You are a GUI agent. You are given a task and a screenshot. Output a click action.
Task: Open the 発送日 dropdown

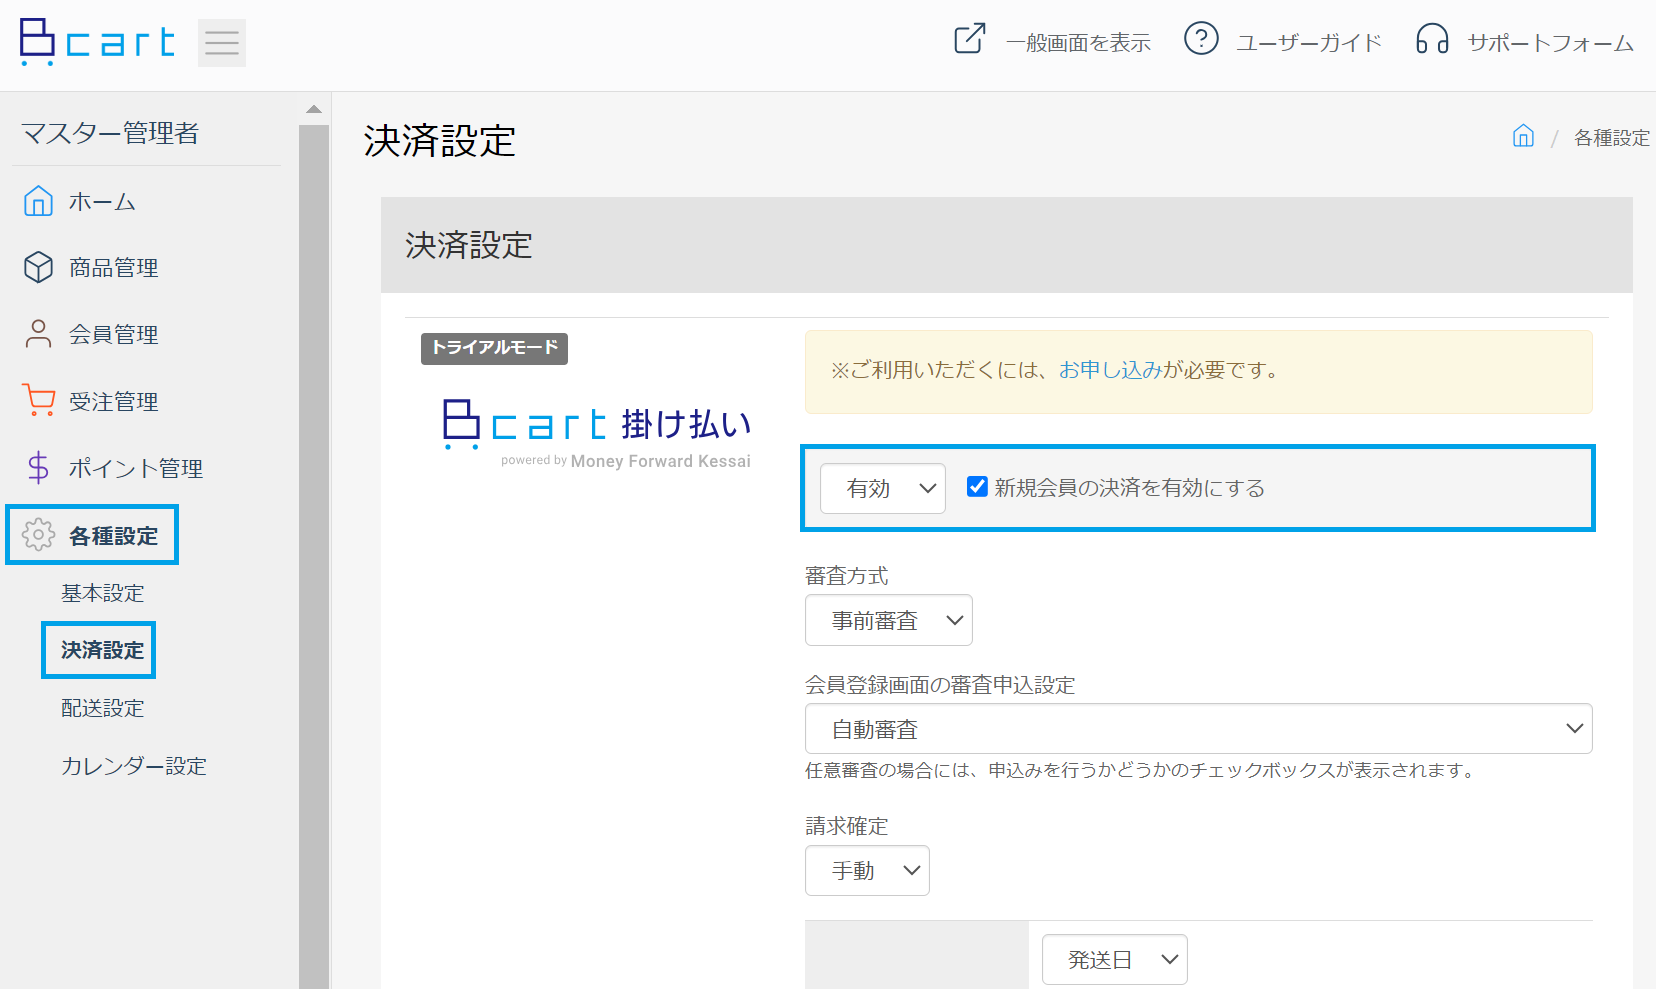[1115, 960]
